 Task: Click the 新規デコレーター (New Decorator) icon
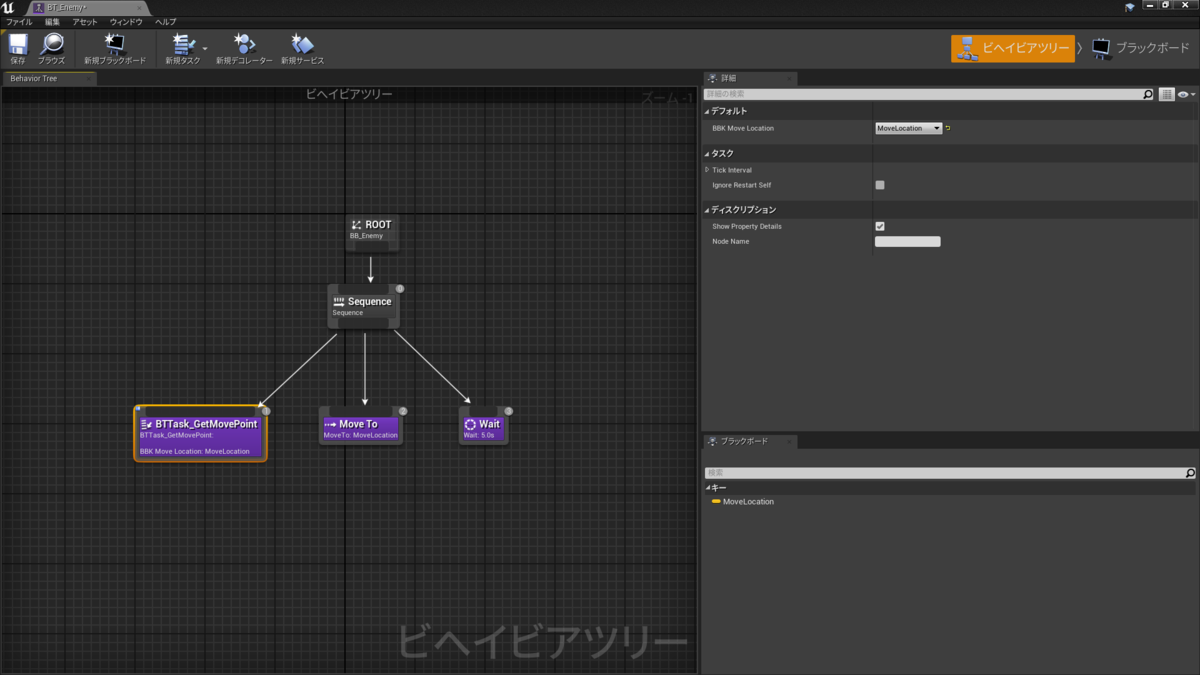coord(245,43)
